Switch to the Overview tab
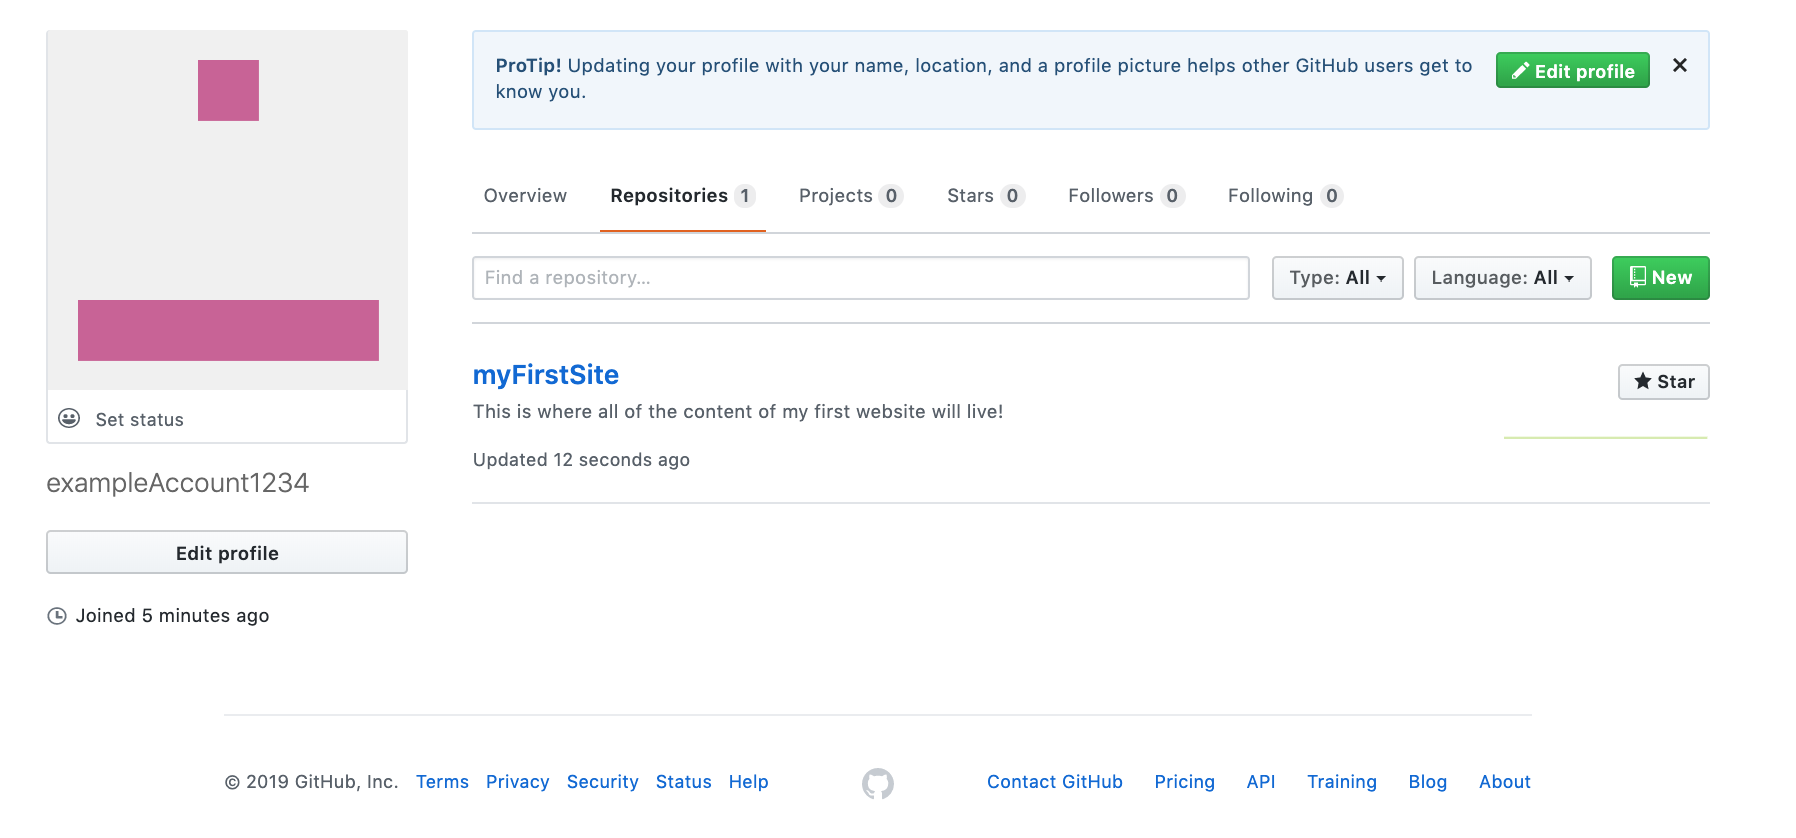The image size is (1796, 838). click(x=525, y=196)
